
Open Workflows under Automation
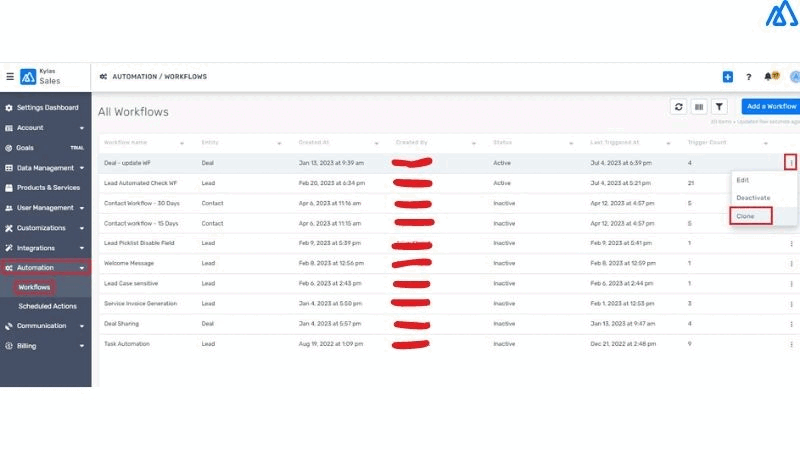(x=34, y=287)
